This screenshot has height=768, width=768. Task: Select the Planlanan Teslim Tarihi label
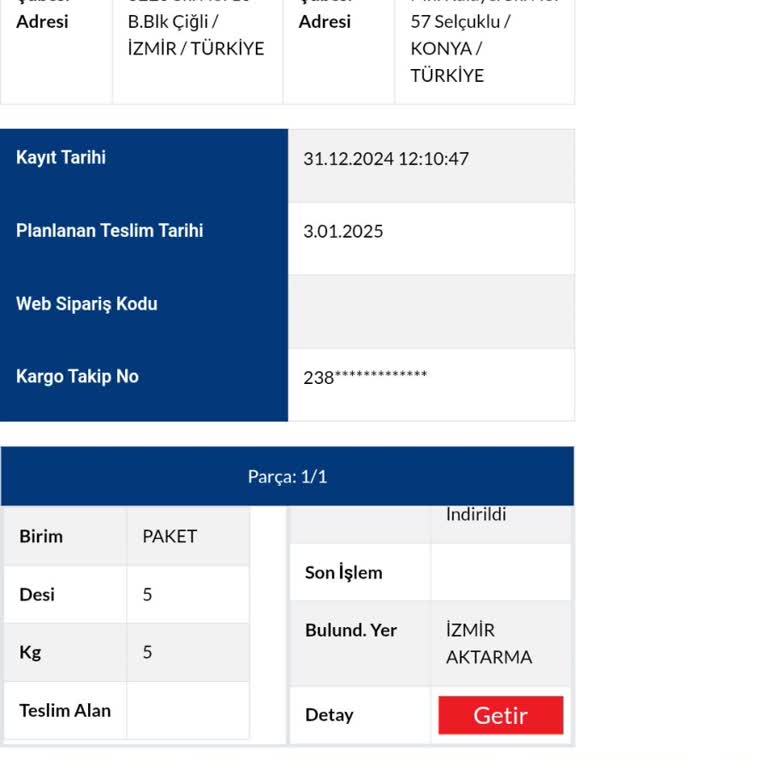pos(109,231)
